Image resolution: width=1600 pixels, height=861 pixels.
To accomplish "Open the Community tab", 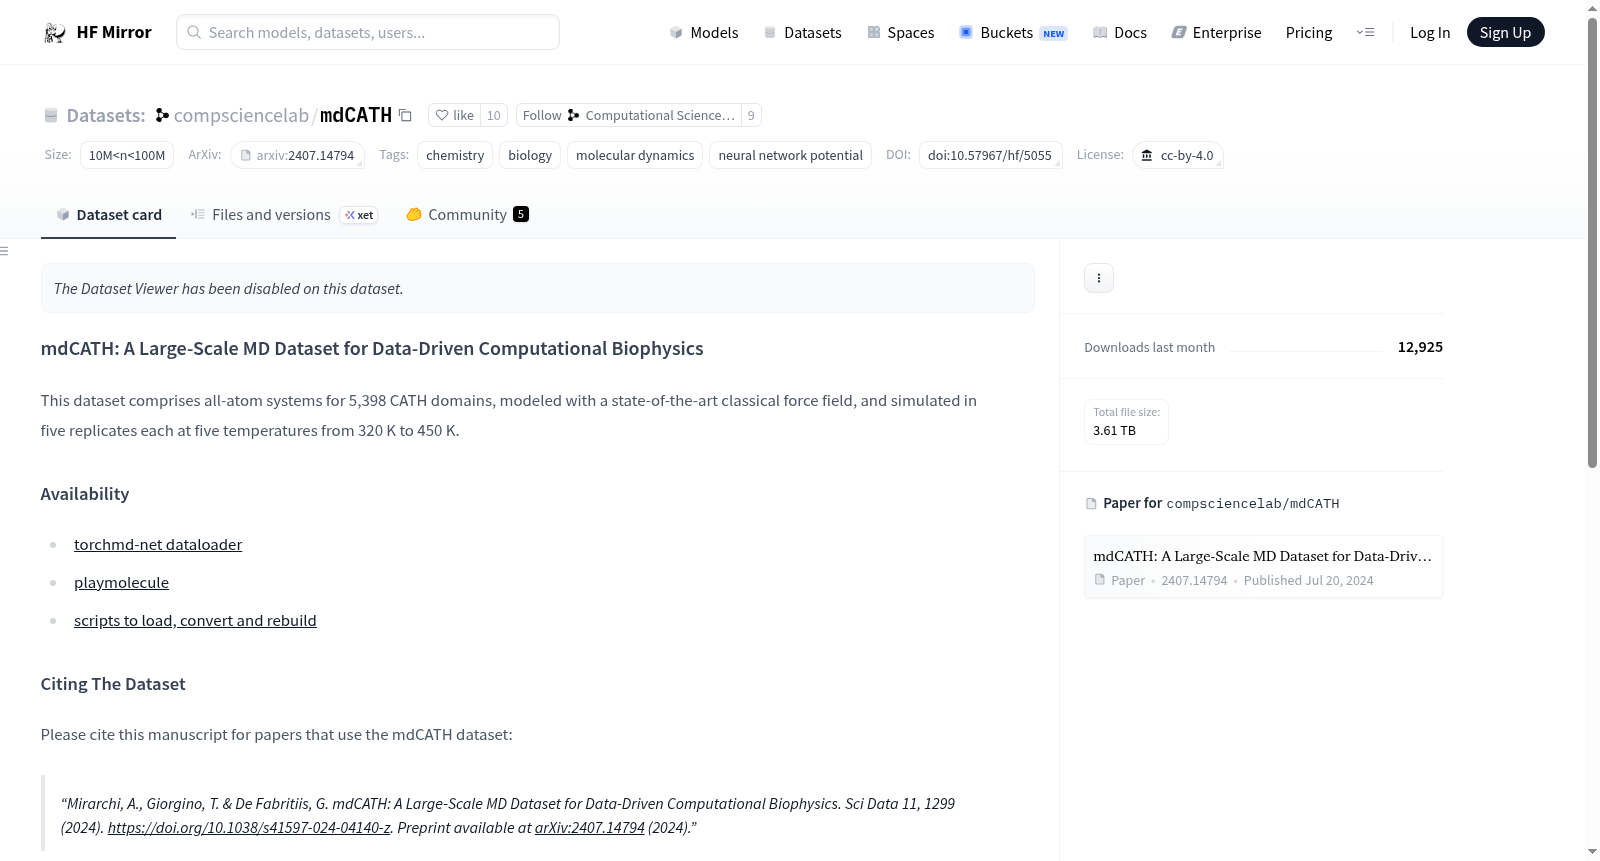I will [x=467, y=215].
